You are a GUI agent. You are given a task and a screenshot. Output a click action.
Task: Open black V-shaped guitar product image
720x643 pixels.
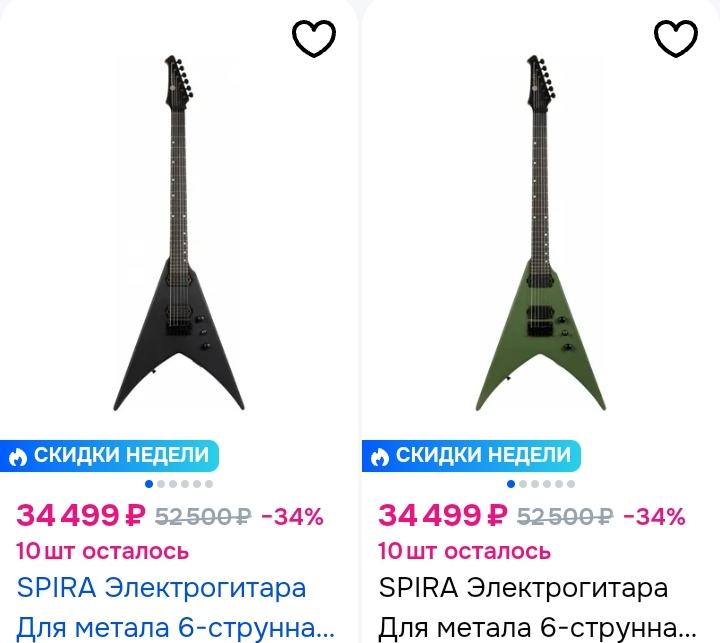coord(179,233)
